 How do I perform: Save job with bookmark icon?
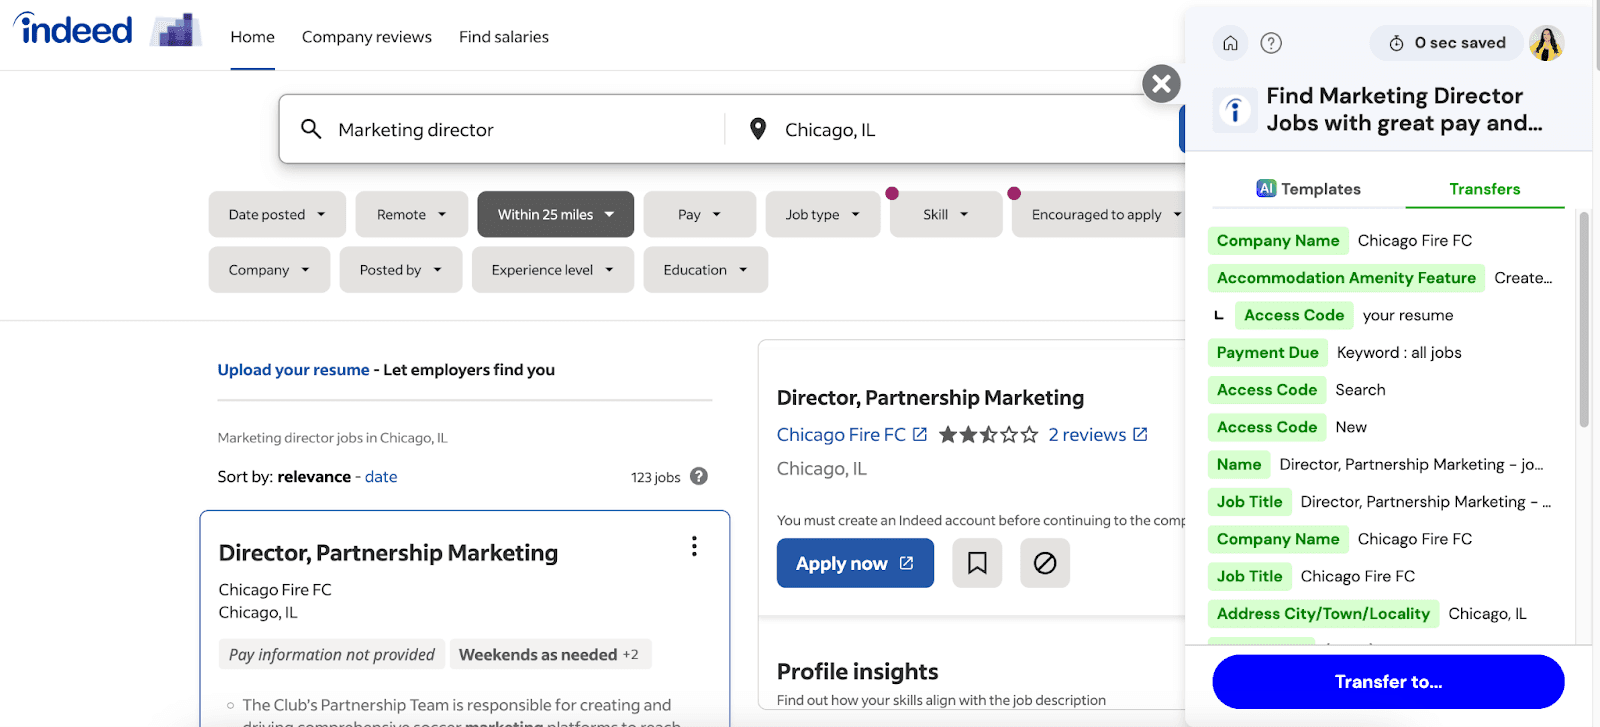point(977,563)
